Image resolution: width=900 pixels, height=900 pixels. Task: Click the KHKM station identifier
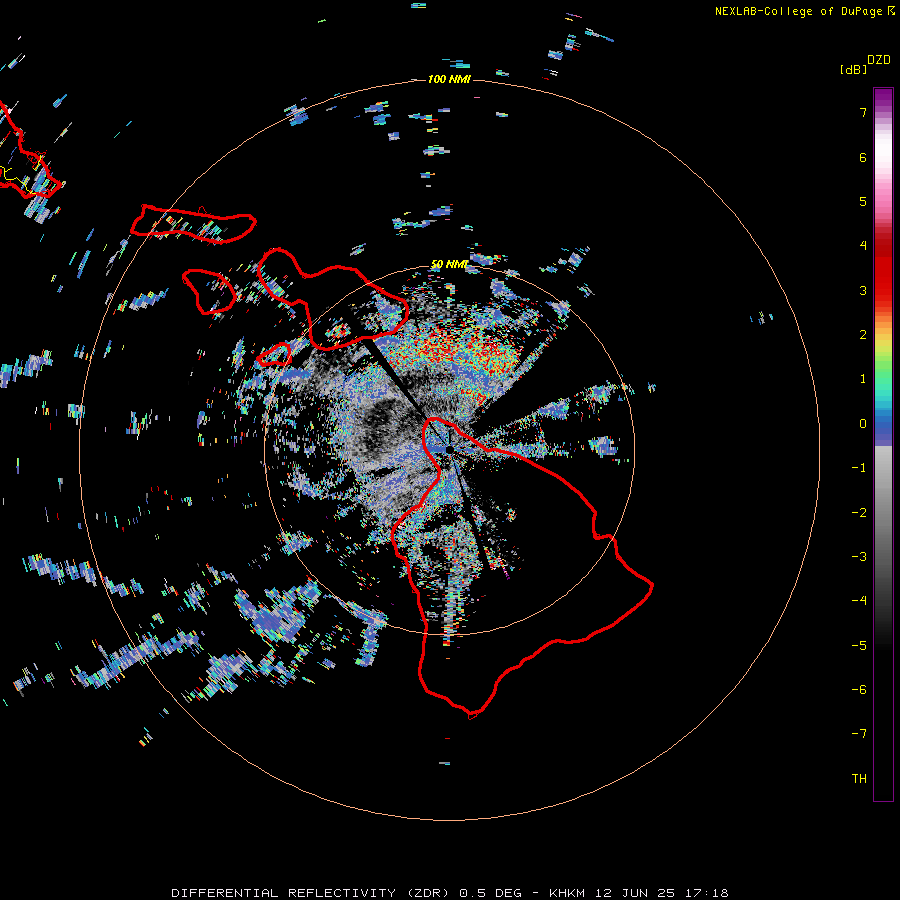(569, 893)
